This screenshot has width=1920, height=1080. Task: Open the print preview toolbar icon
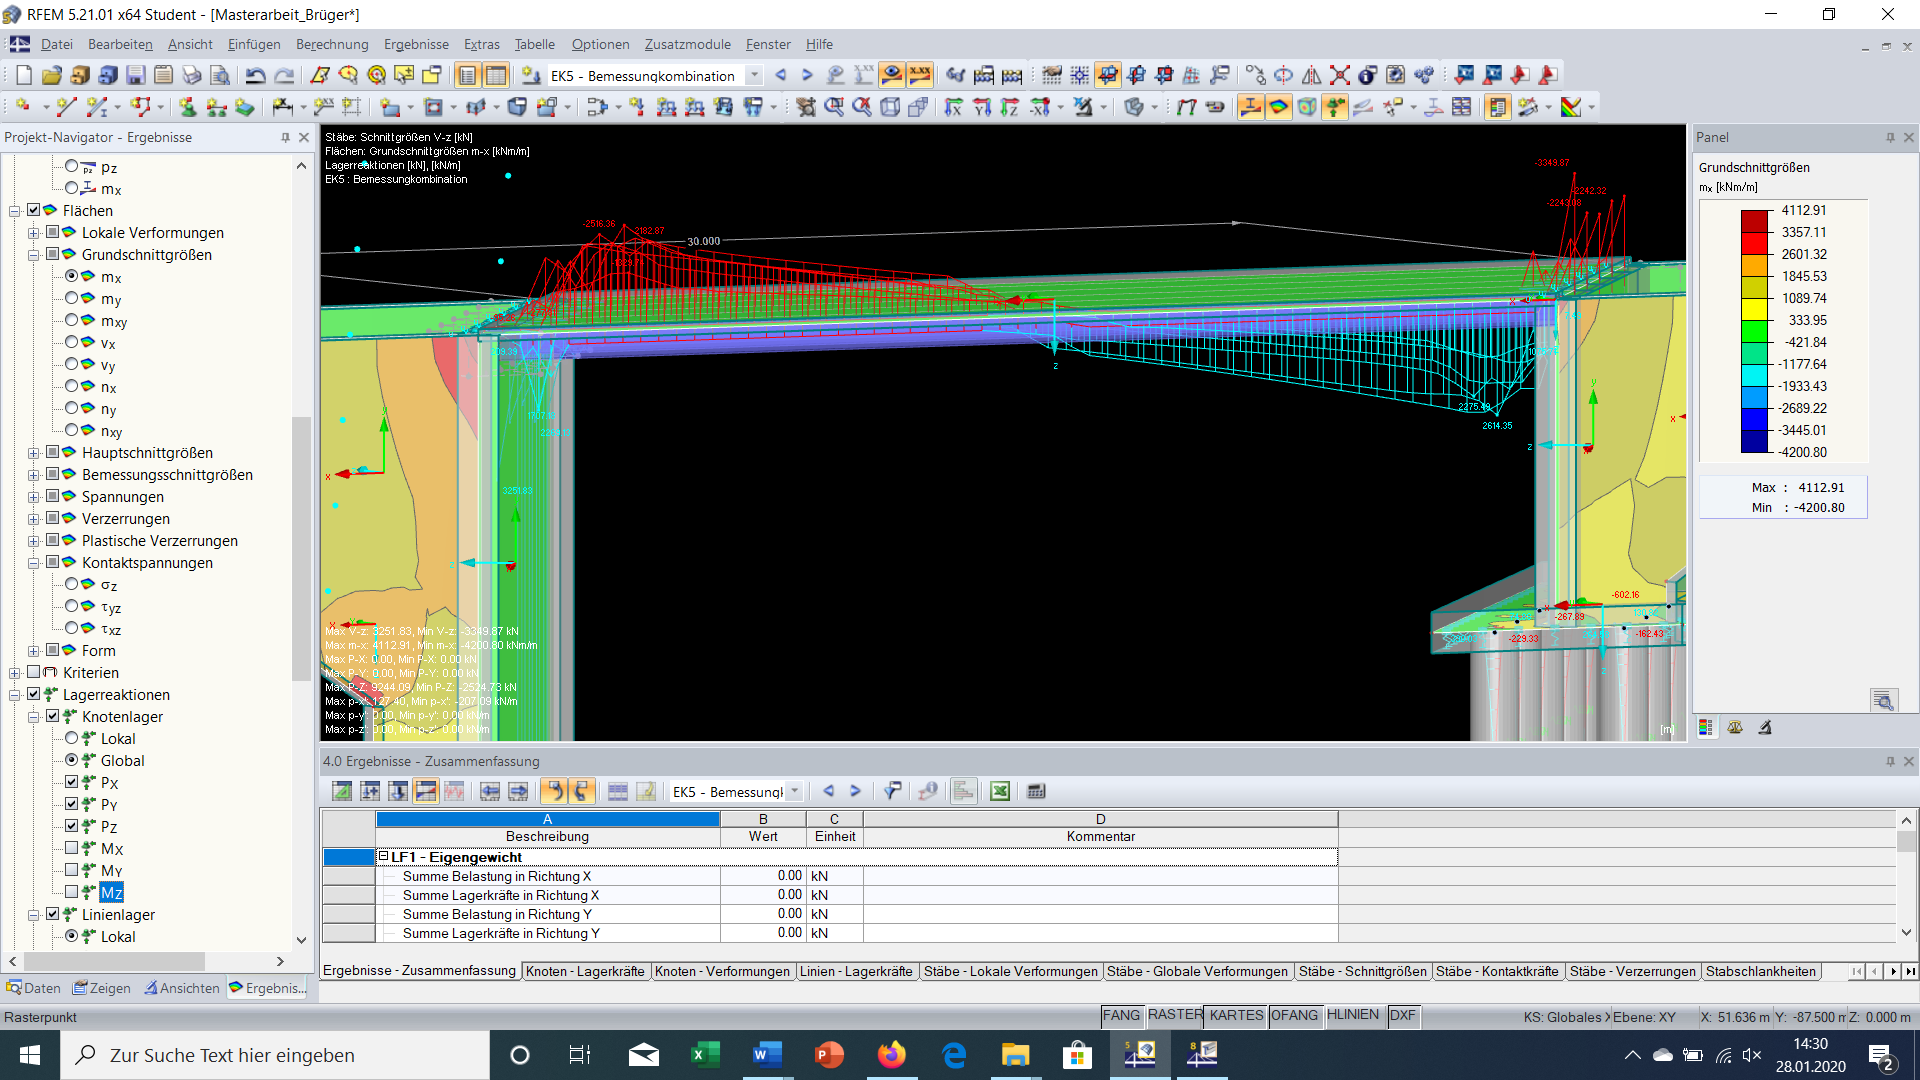point(220,75)
